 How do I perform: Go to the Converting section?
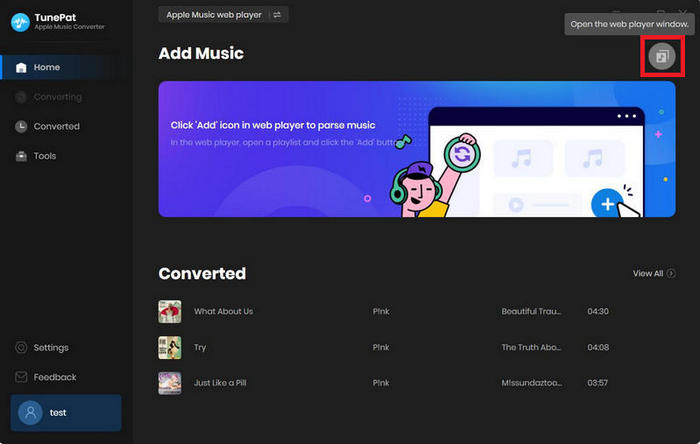(58, 97)
